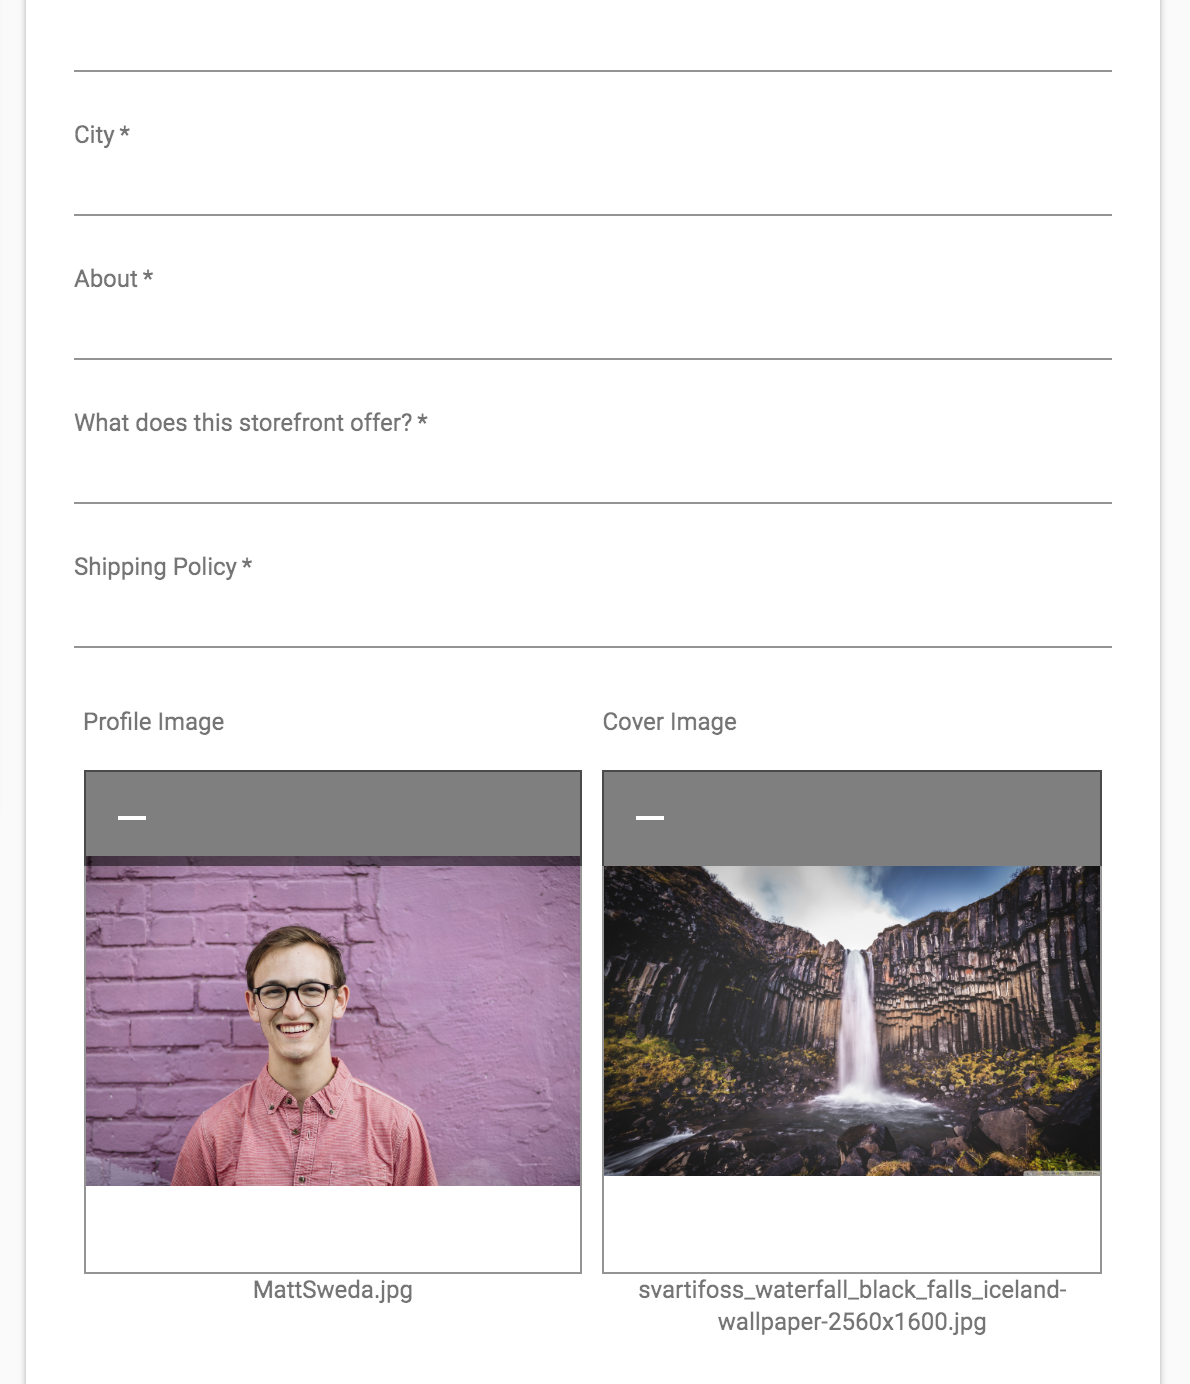Image resolution: width=1190 pixels, height=1384 pixels.
Task: Click the svartifoss waterfall wallpaper filename
Action: (x=852, y=1306)
